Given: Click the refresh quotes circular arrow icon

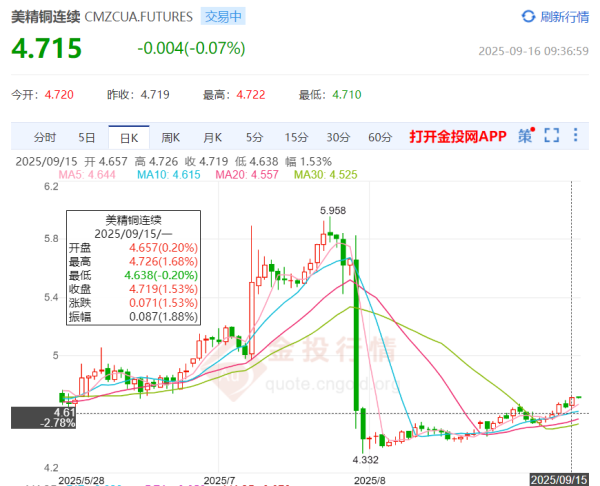Looking at the screenshot, I should tap(528, 16).
